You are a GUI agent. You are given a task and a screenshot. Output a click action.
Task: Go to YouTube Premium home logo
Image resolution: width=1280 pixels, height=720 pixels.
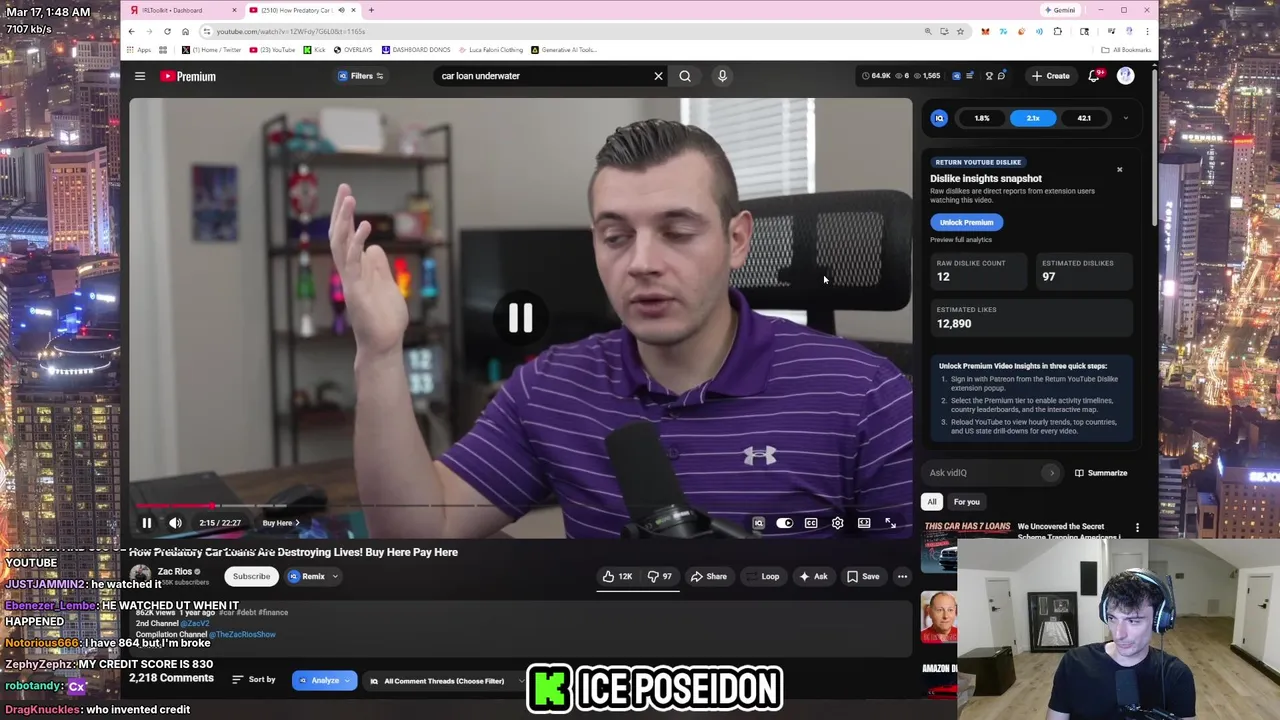tap(188, 76)
